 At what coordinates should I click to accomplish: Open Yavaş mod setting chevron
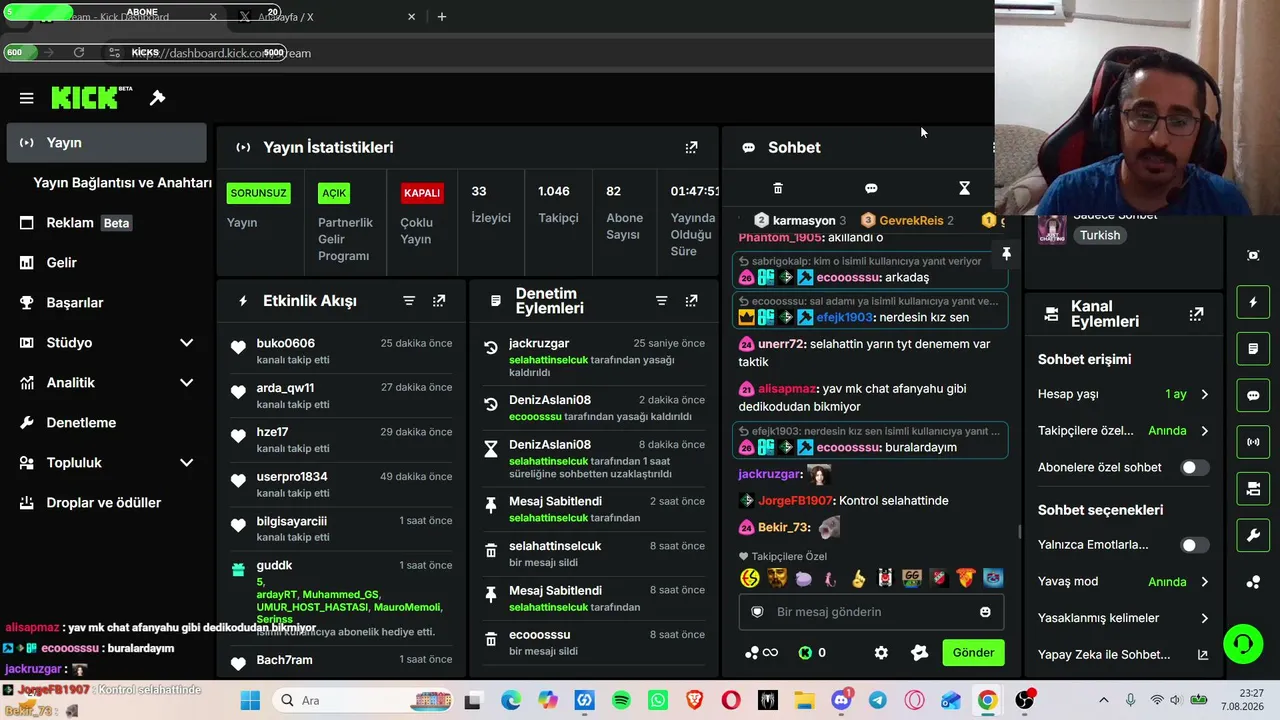click(1204, 582)
